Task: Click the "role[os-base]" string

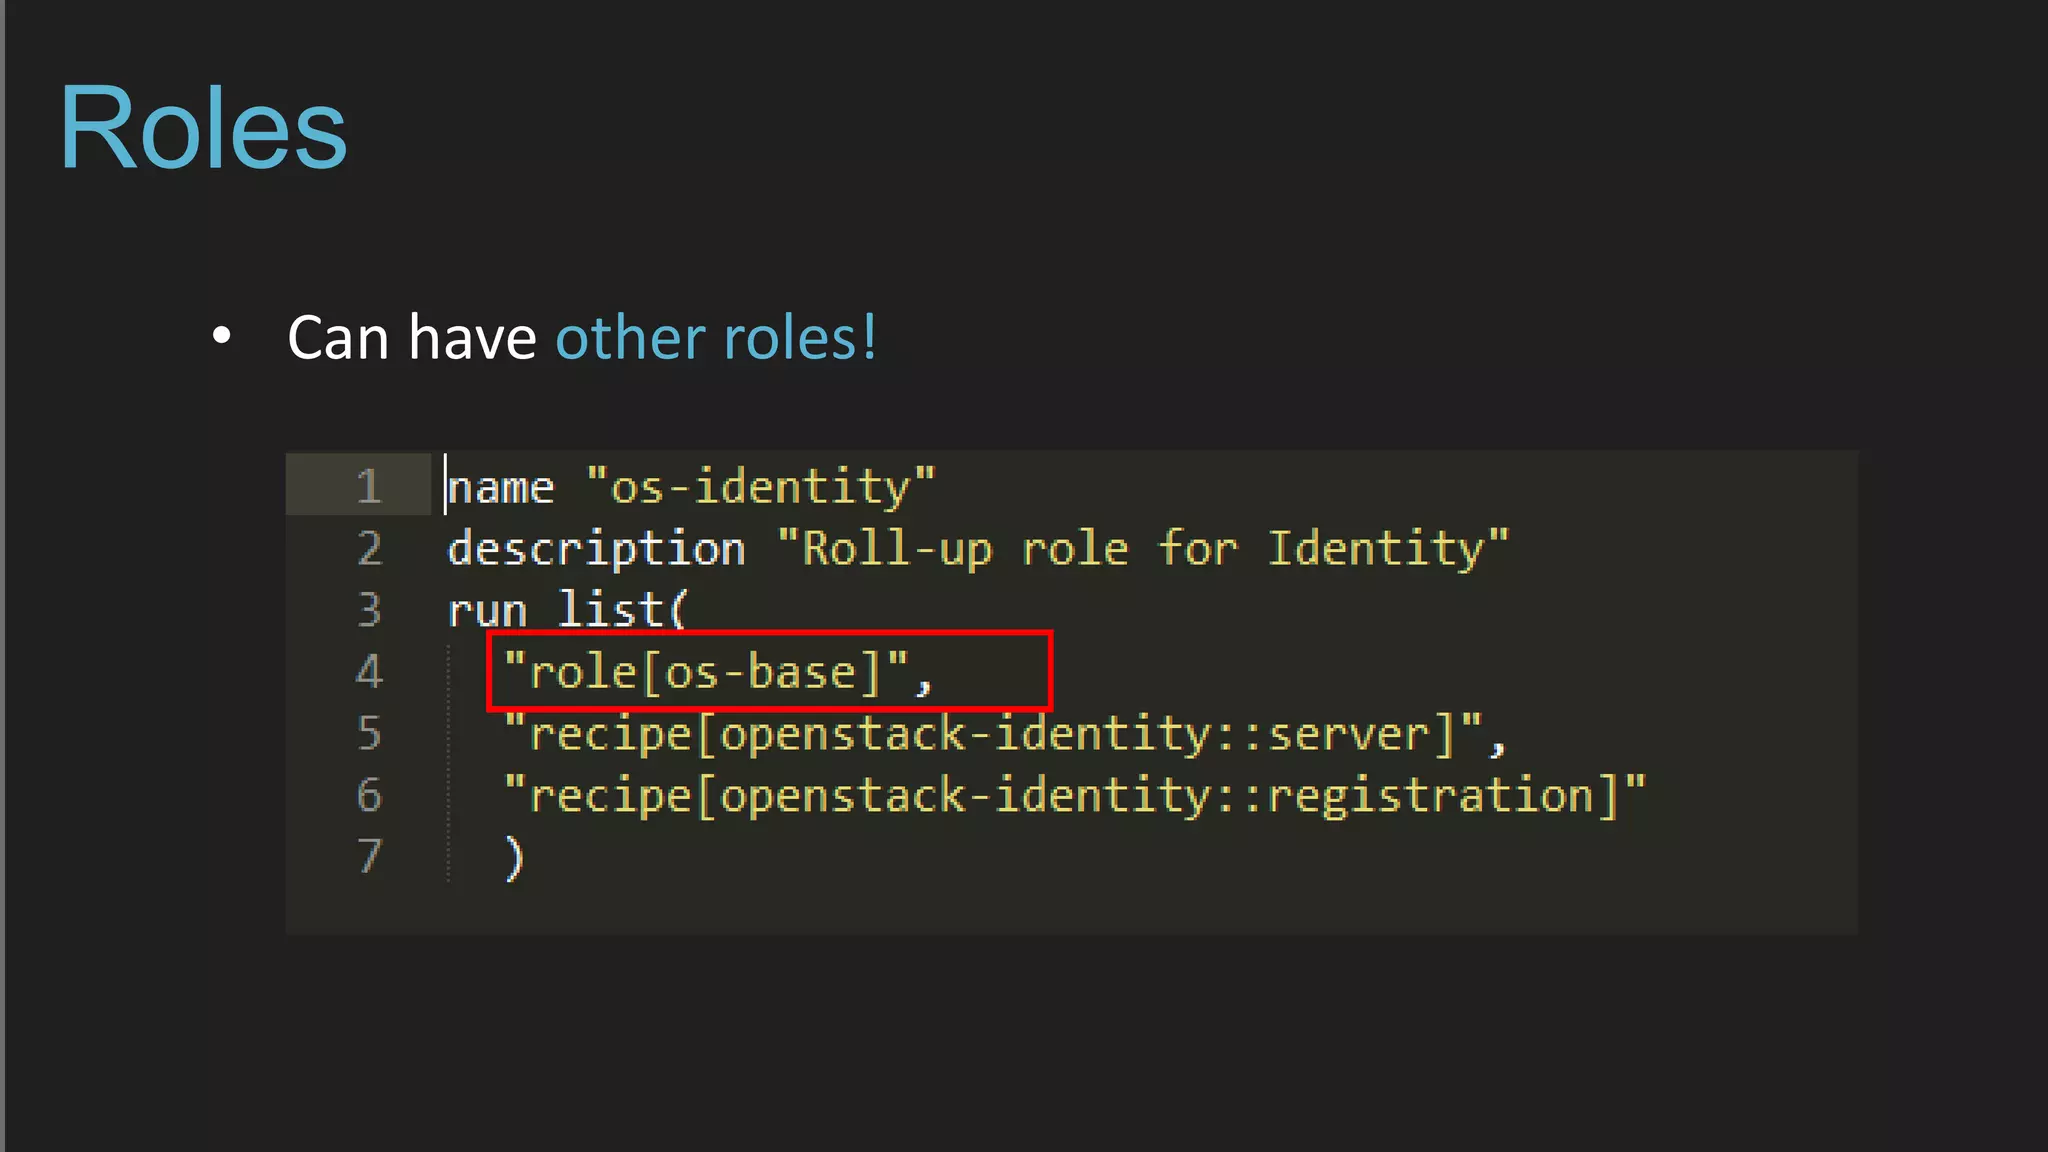Action: 705,671
